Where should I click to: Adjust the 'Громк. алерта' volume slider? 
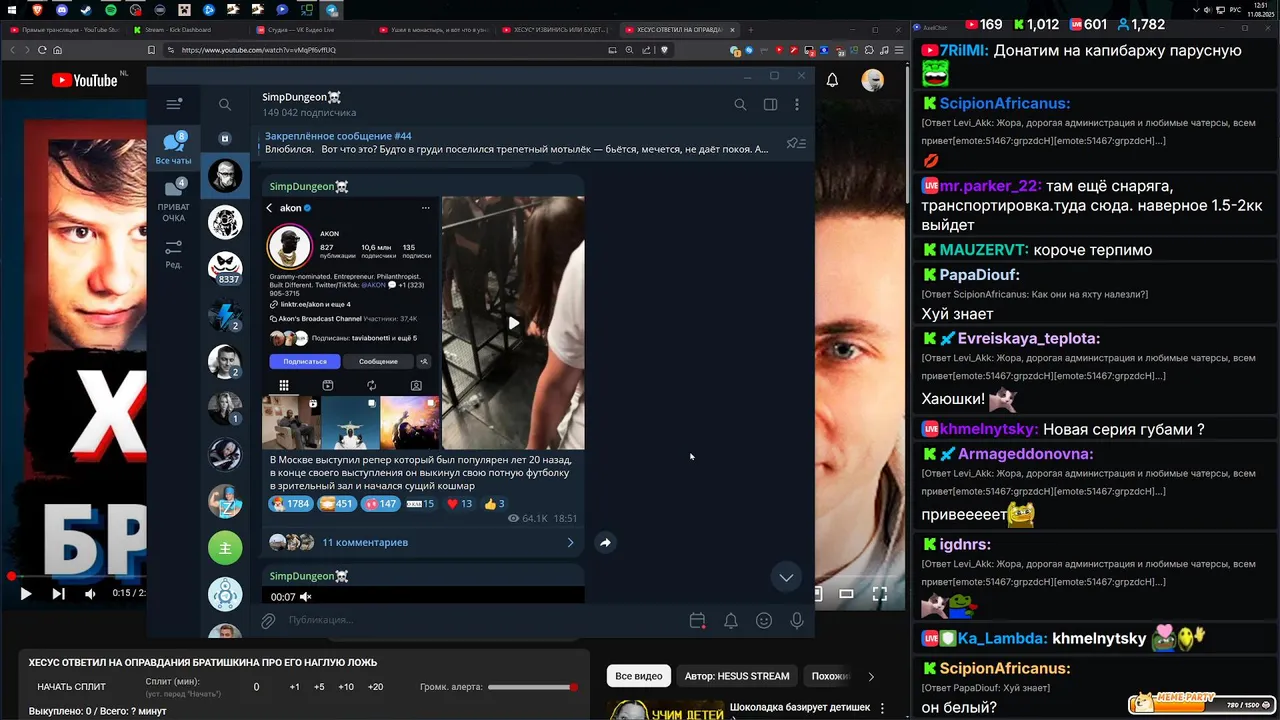[x=532, y=687]
